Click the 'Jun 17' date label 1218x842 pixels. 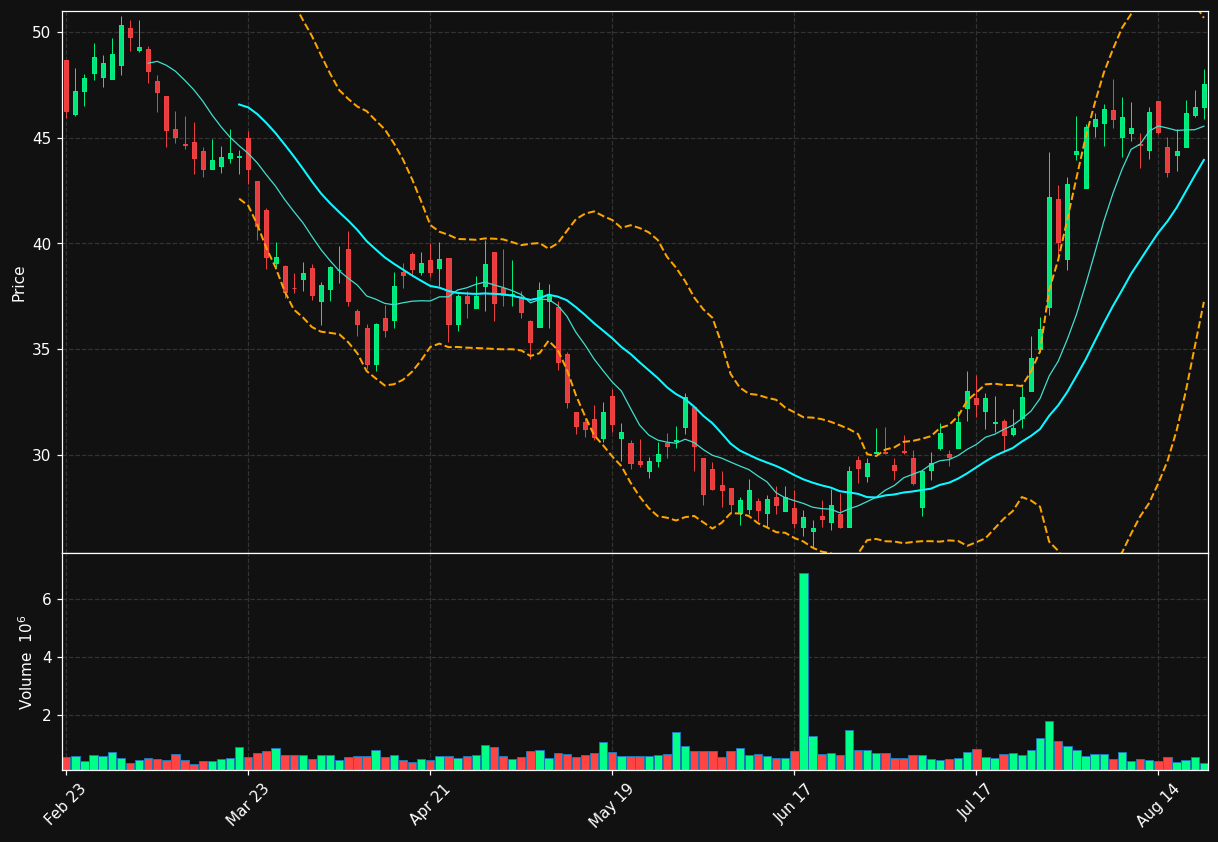[795, 803]
